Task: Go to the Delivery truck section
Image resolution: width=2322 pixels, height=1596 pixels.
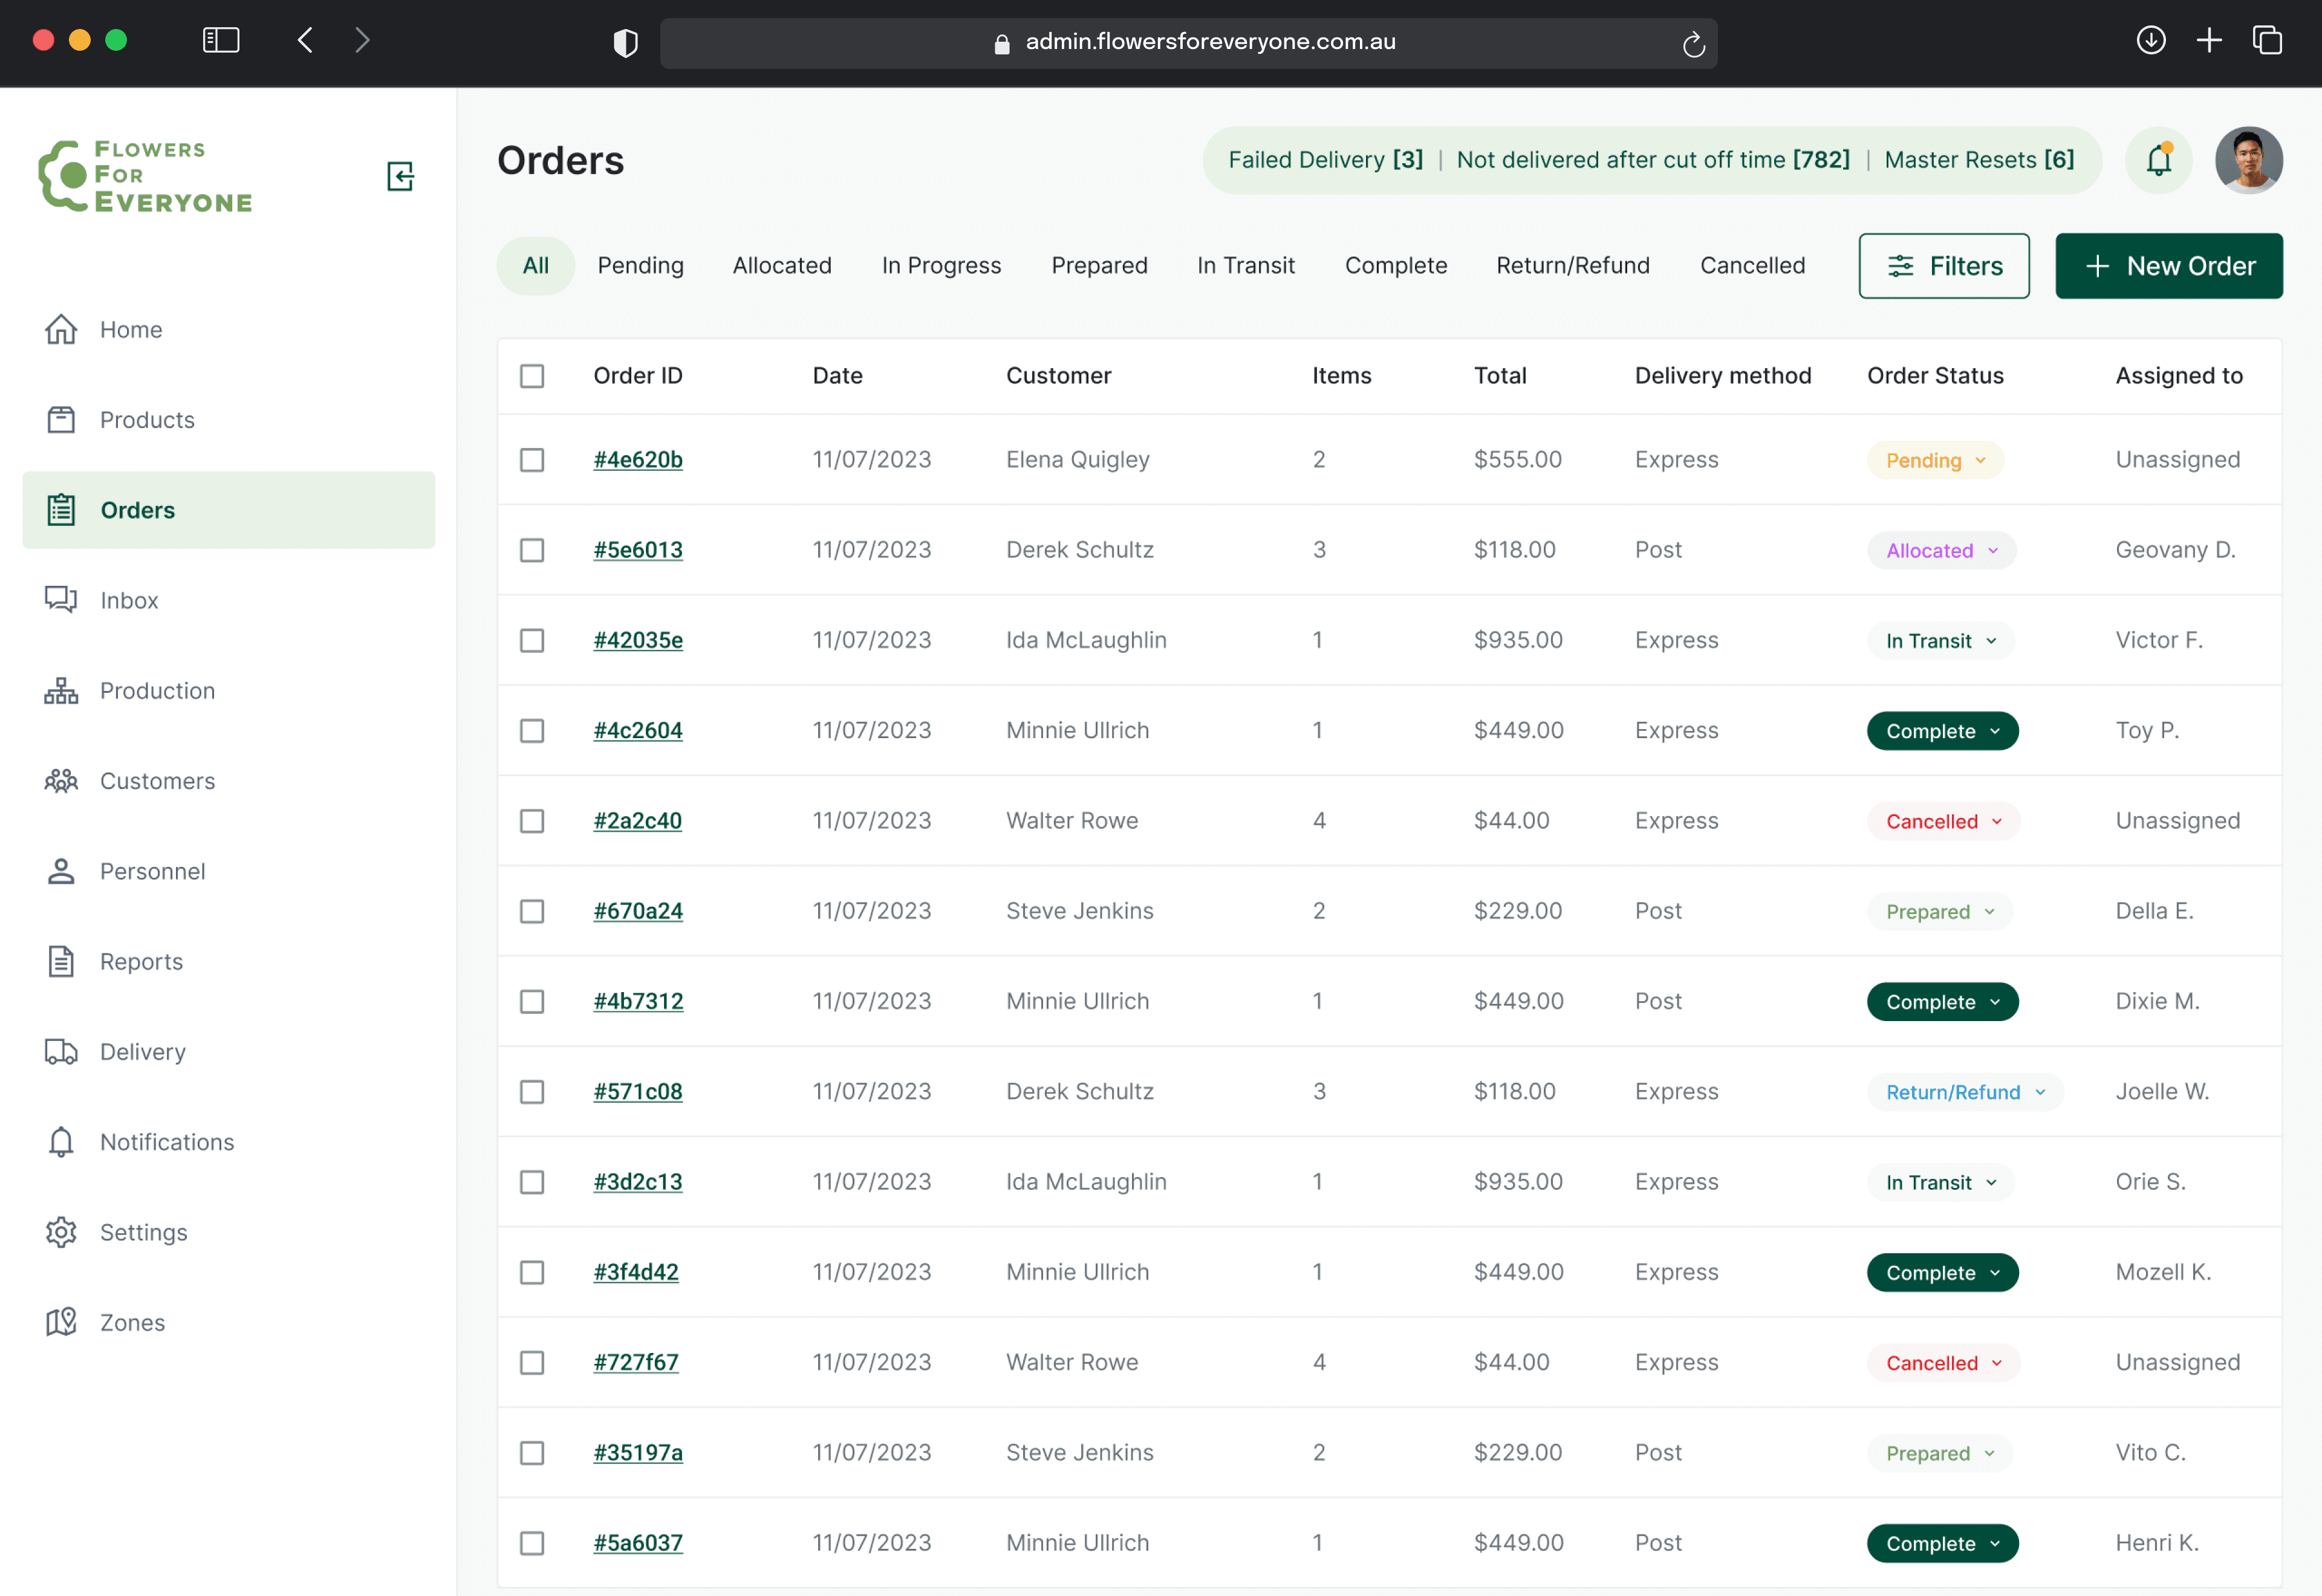Action: [x=142, y=1052]
